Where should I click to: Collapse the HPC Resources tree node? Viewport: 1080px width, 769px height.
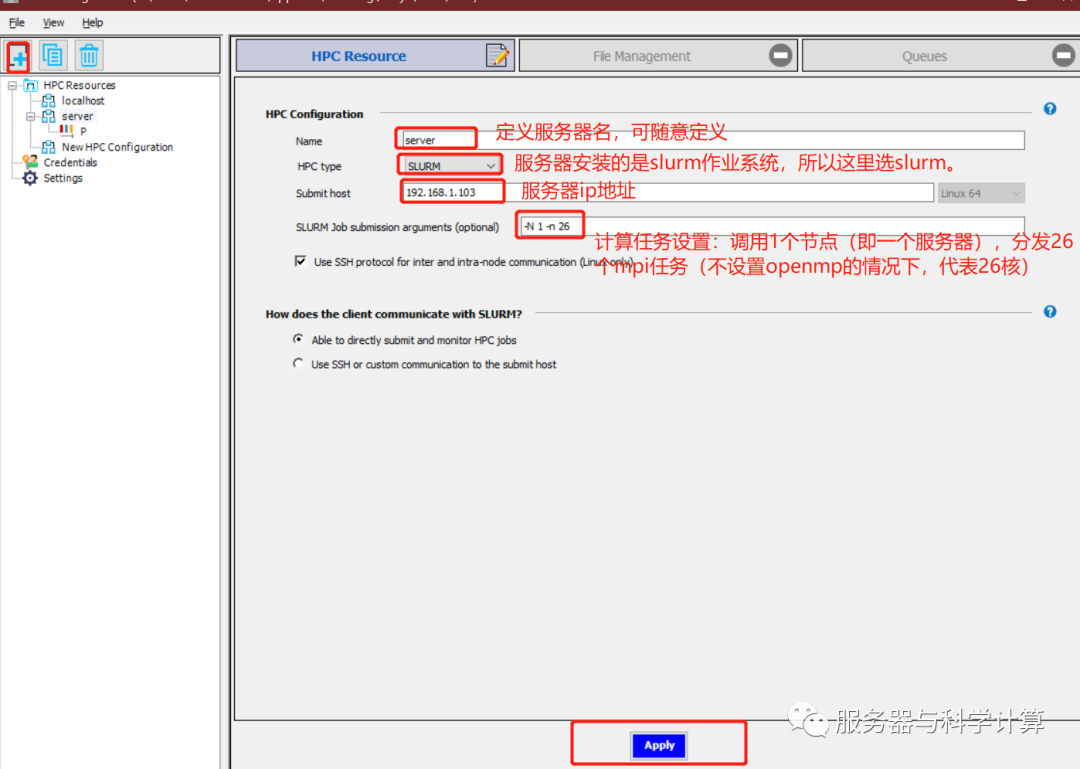pyautogui.click(x=12, y=85)
